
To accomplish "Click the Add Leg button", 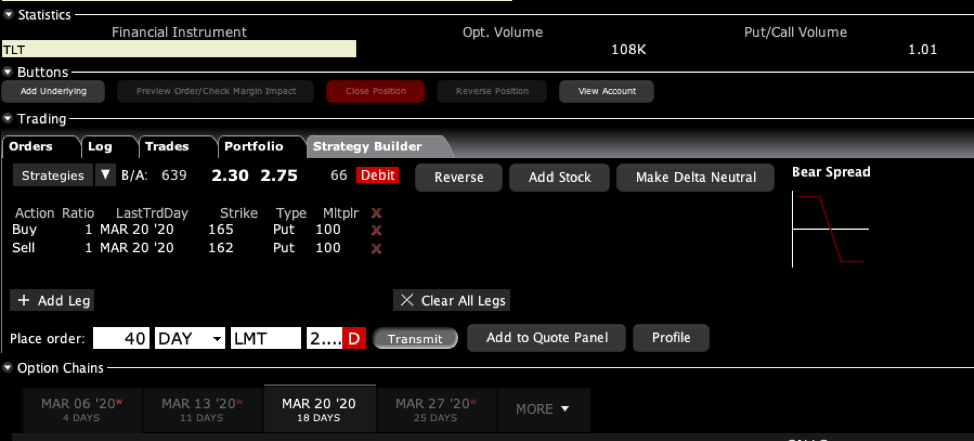I will click(55, 300).
